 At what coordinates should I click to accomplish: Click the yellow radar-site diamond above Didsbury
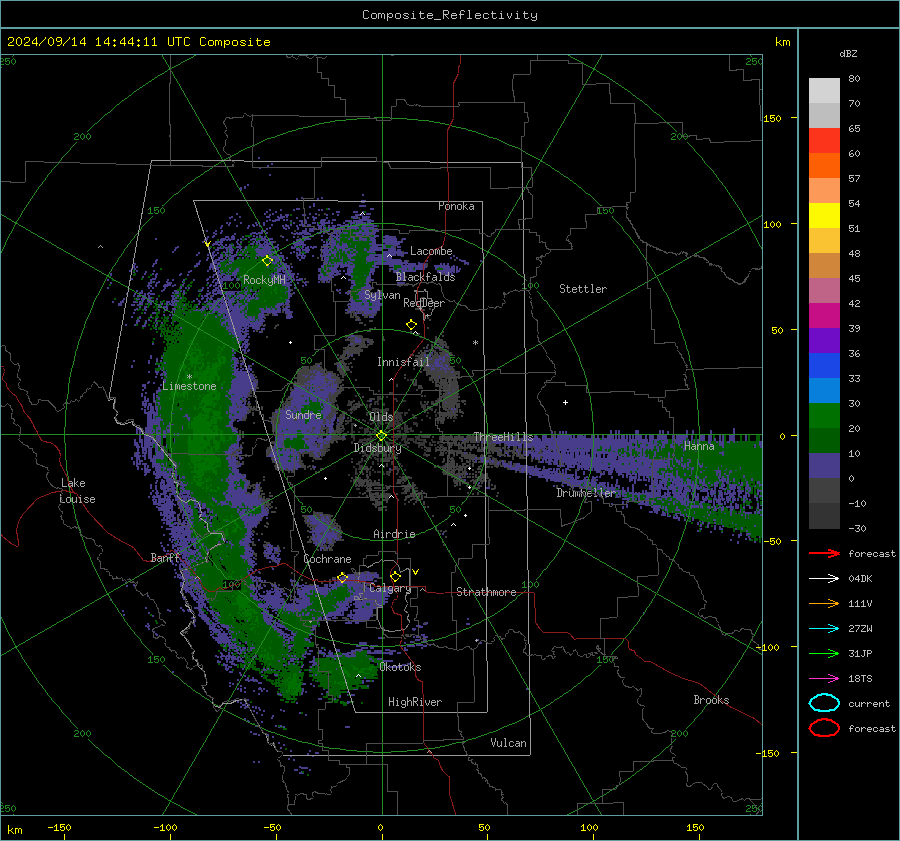381,436
